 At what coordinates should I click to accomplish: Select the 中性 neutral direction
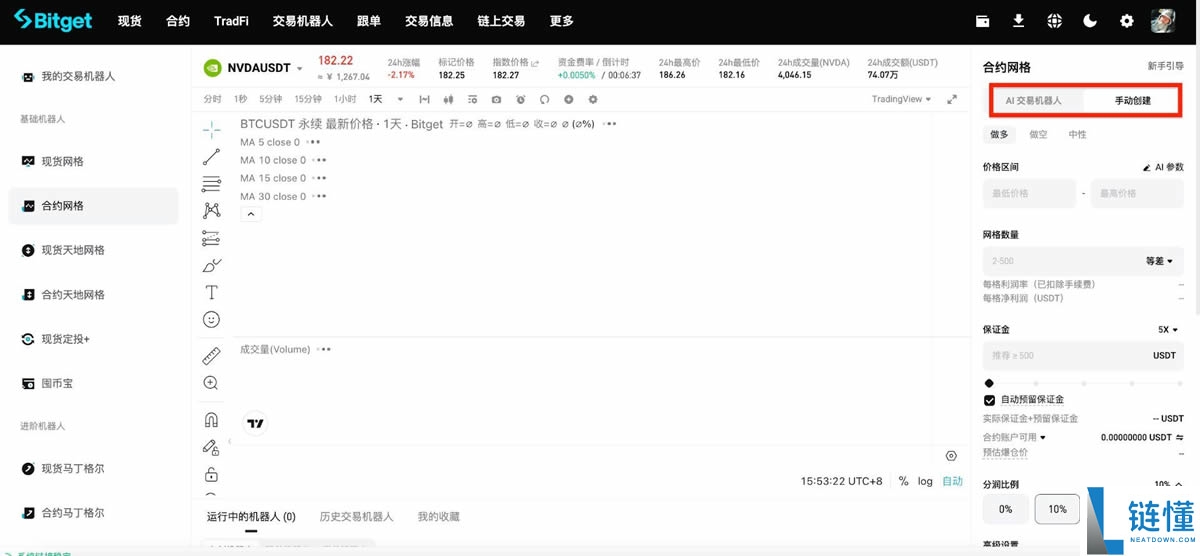(1077, 134)
